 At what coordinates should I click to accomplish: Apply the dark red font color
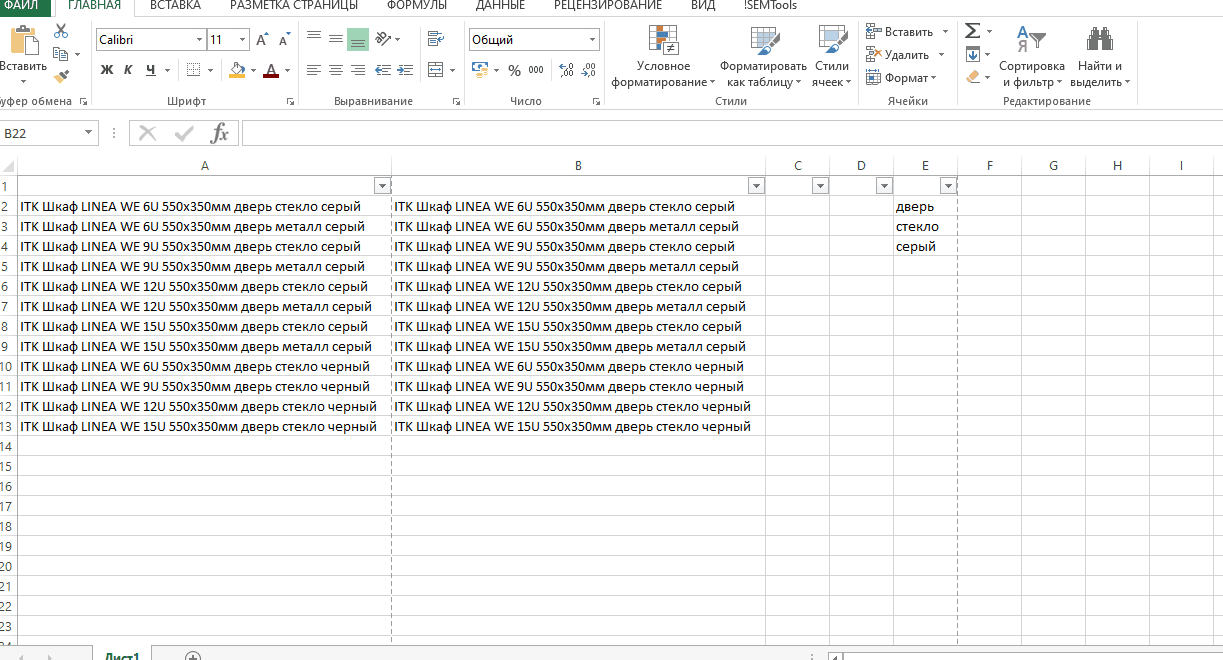(x=271, y=70)
